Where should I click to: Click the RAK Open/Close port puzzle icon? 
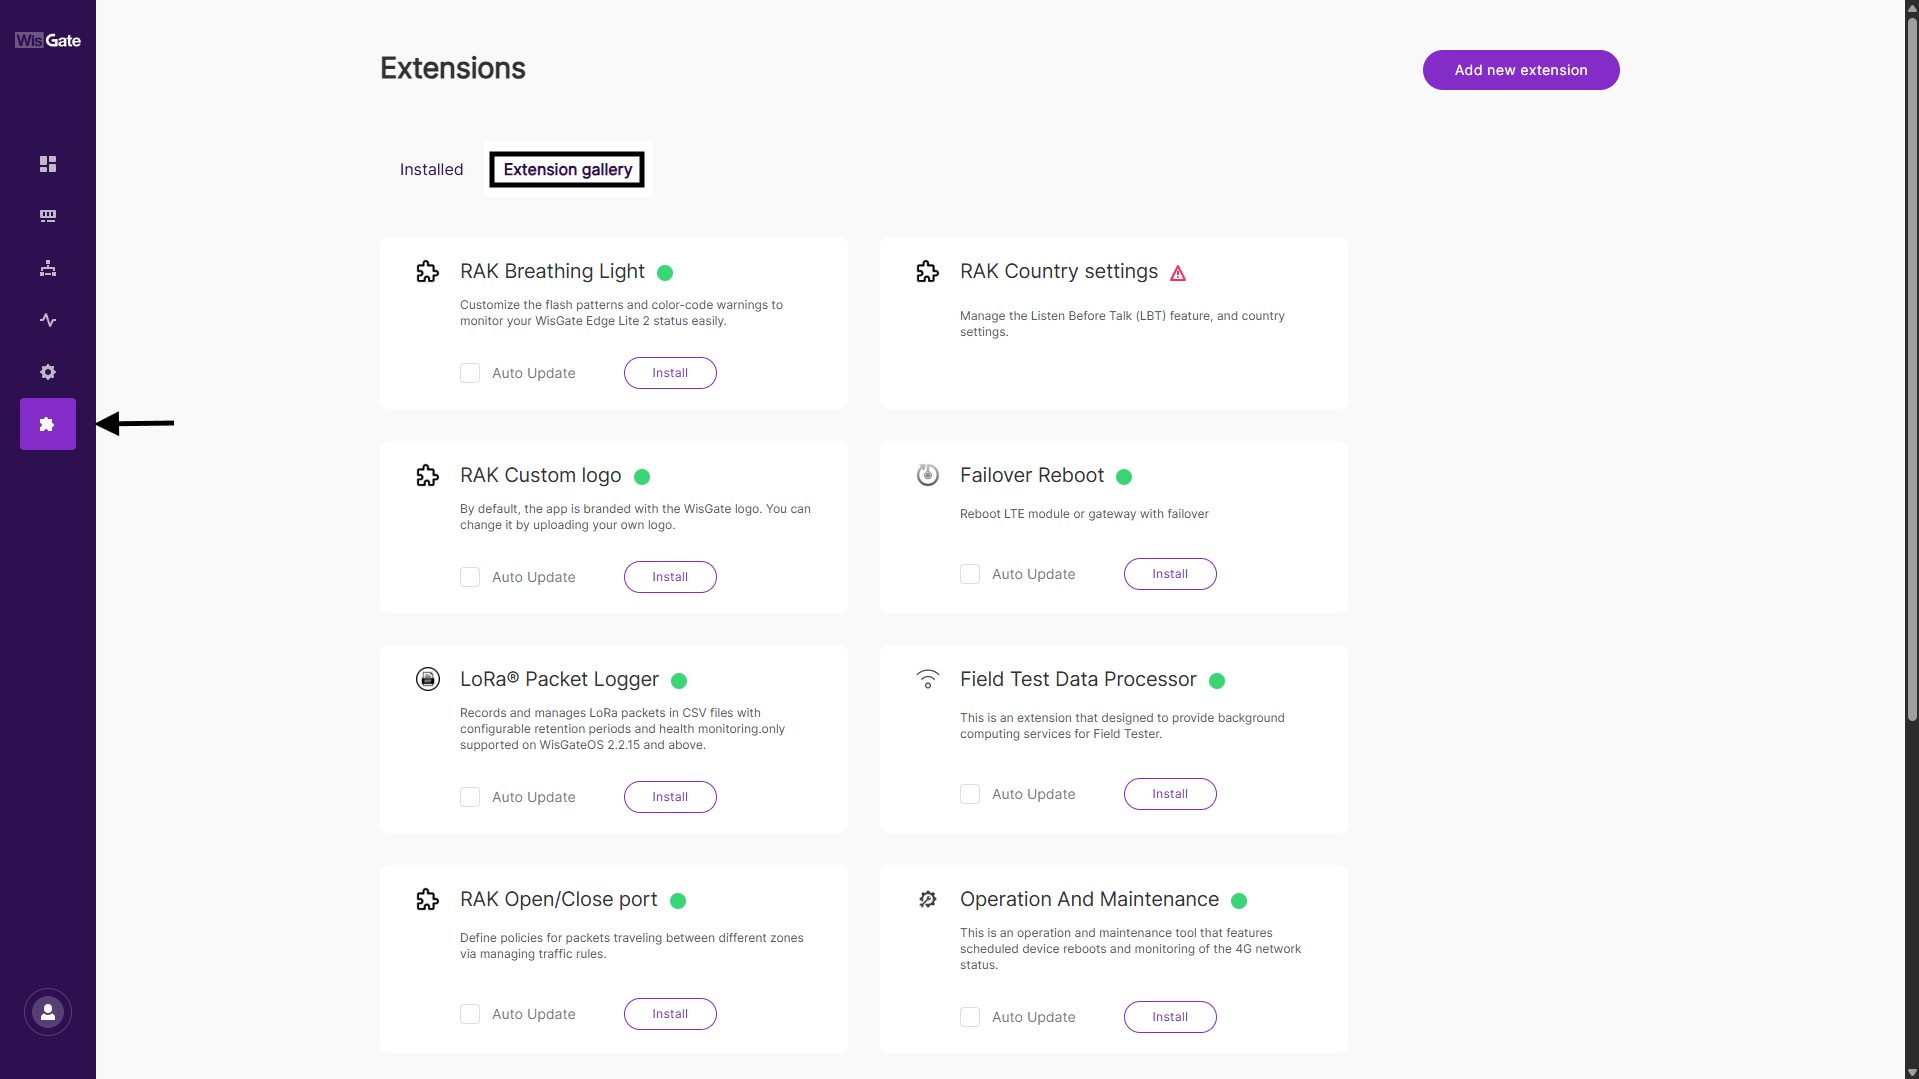pyautogui.click(x=428, y=900)
